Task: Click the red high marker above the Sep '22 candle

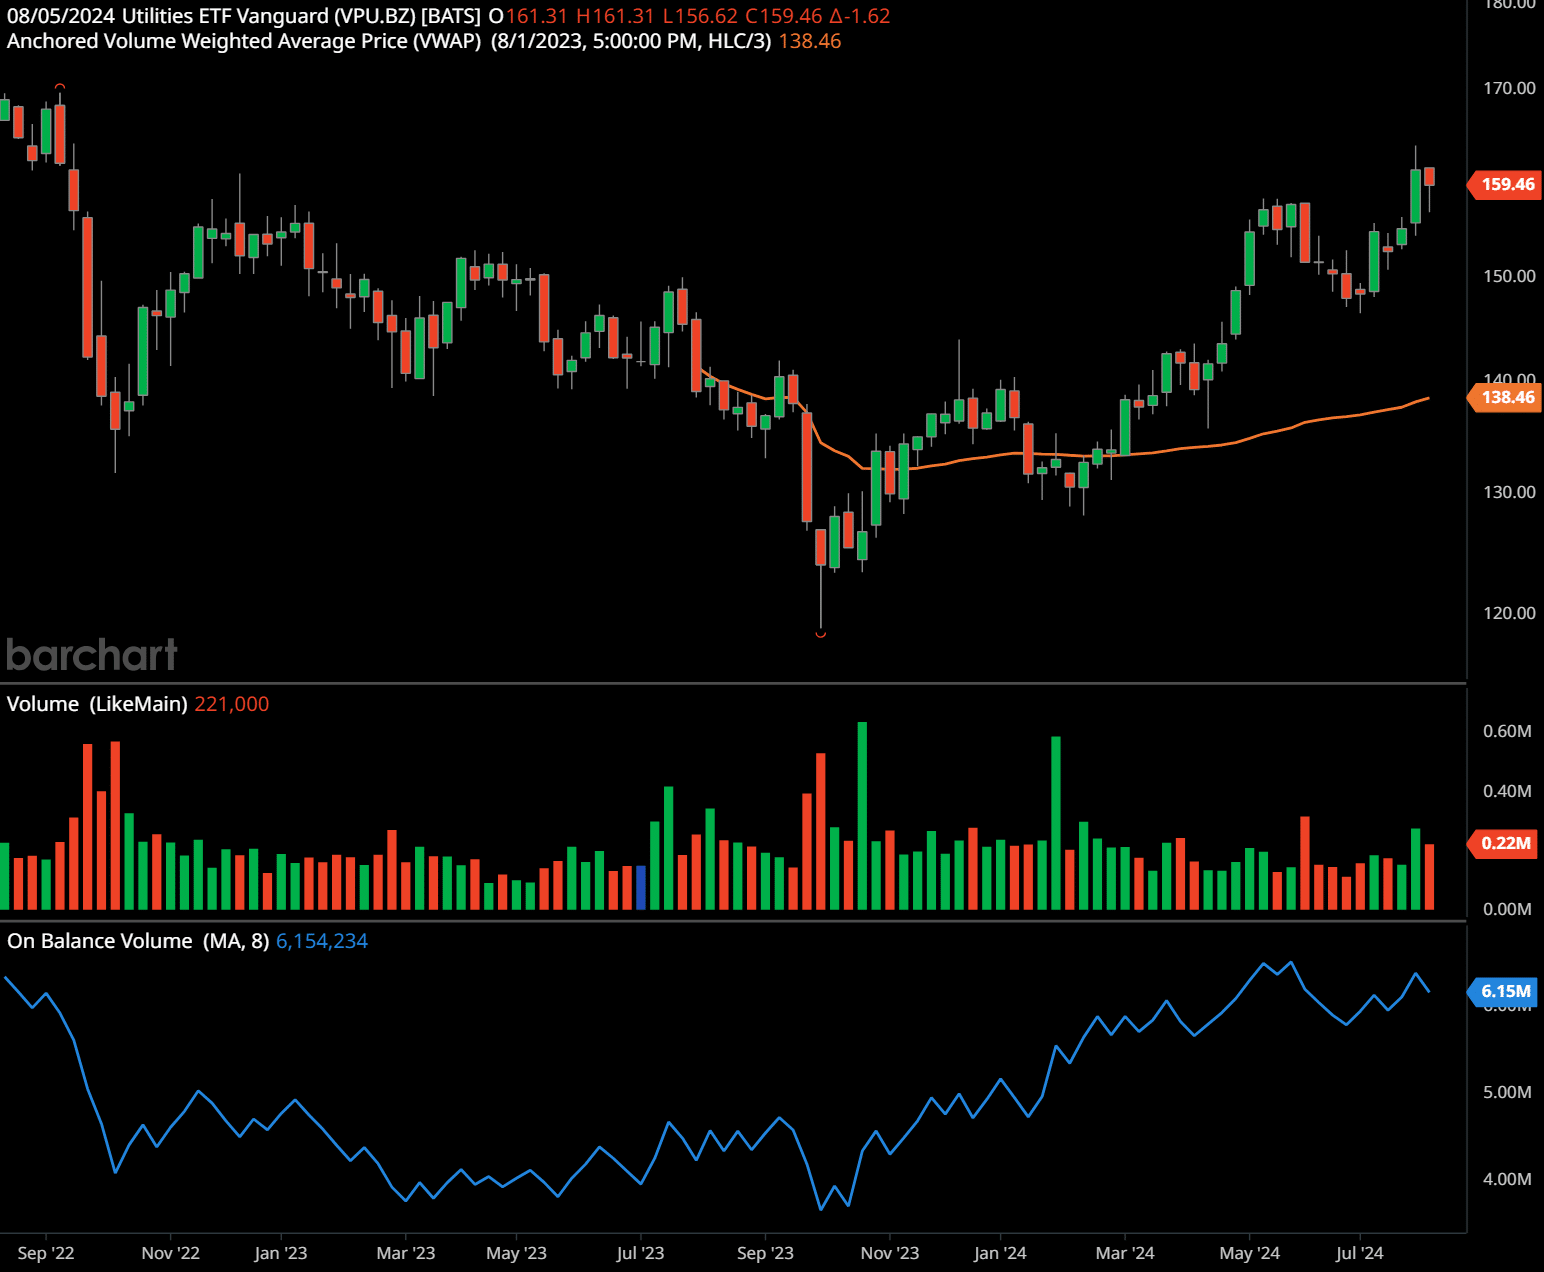Action: tap(60, 87)
